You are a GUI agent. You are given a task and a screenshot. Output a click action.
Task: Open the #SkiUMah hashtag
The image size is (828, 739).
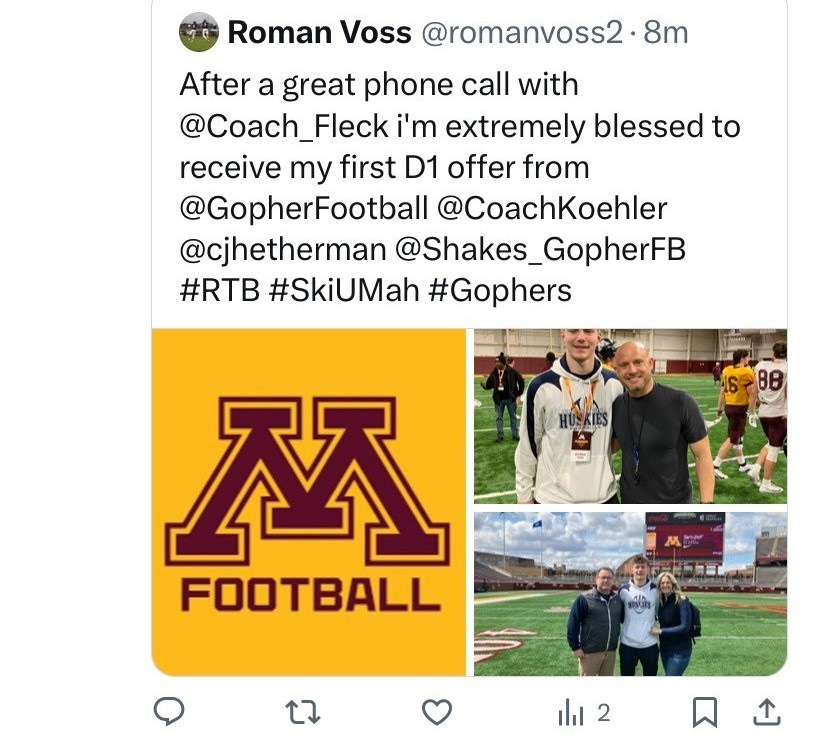tap(344, 291)
